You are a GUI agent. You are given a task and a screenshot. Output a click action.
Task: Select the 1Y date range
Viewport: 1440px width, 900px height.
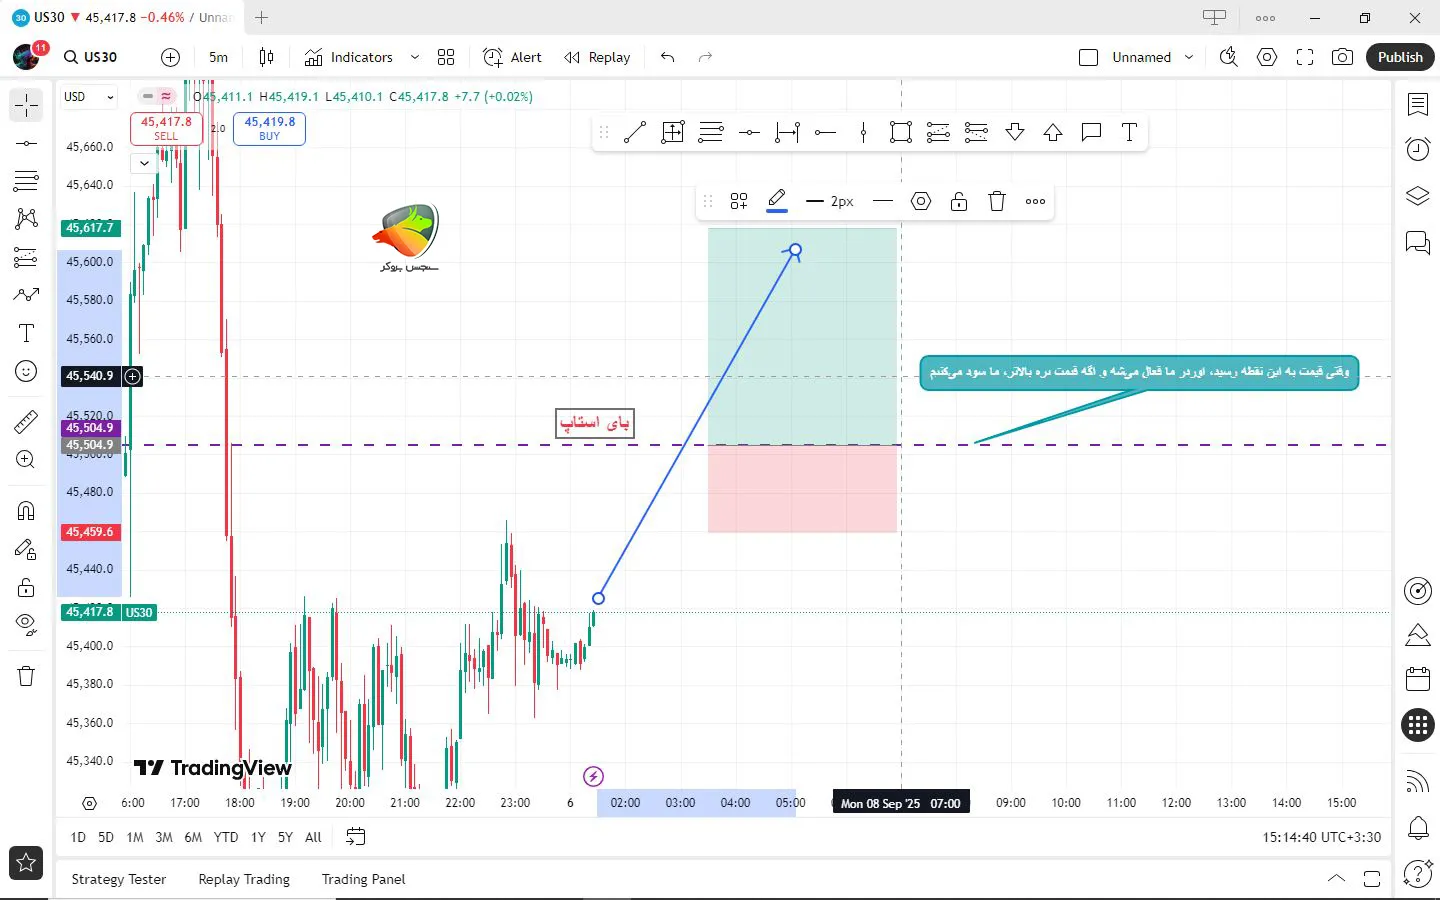point(258,837)
